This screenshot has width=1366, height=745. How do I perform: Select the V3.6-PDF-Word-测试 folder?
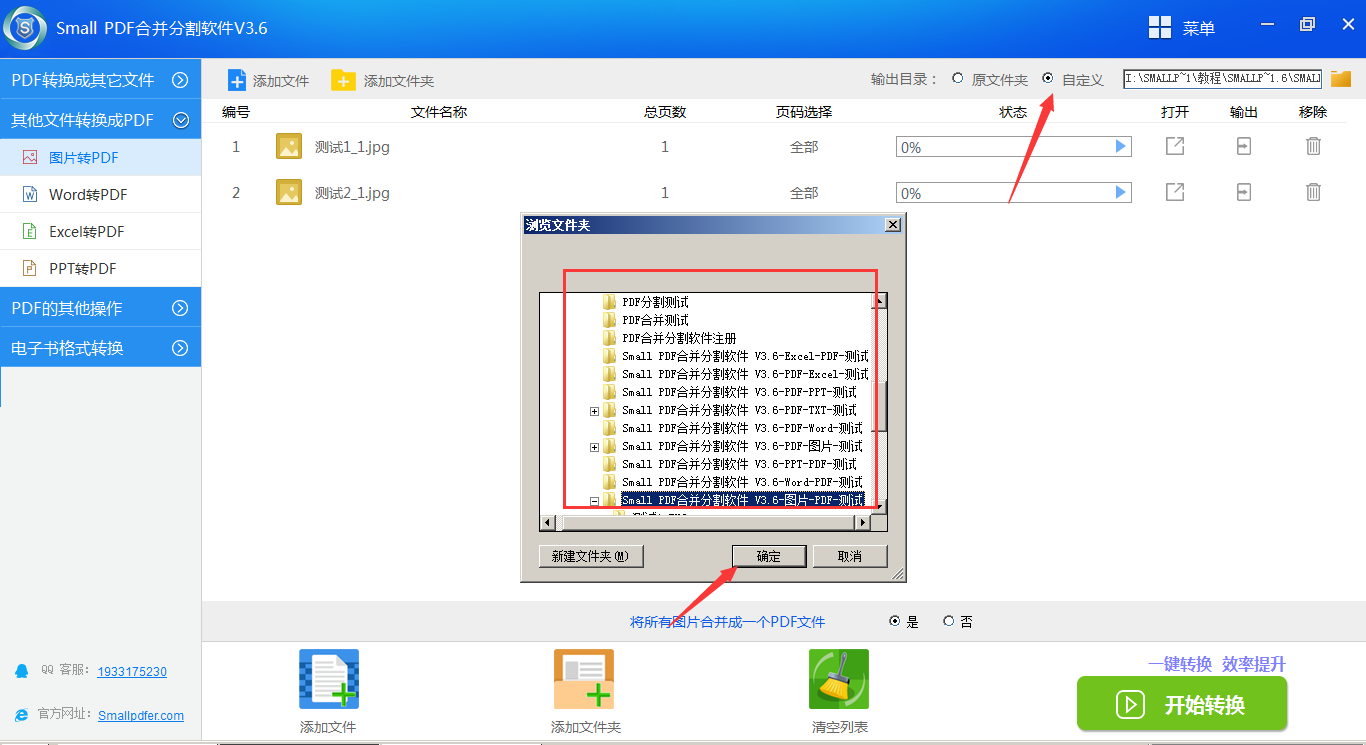[x=742, y=428]
